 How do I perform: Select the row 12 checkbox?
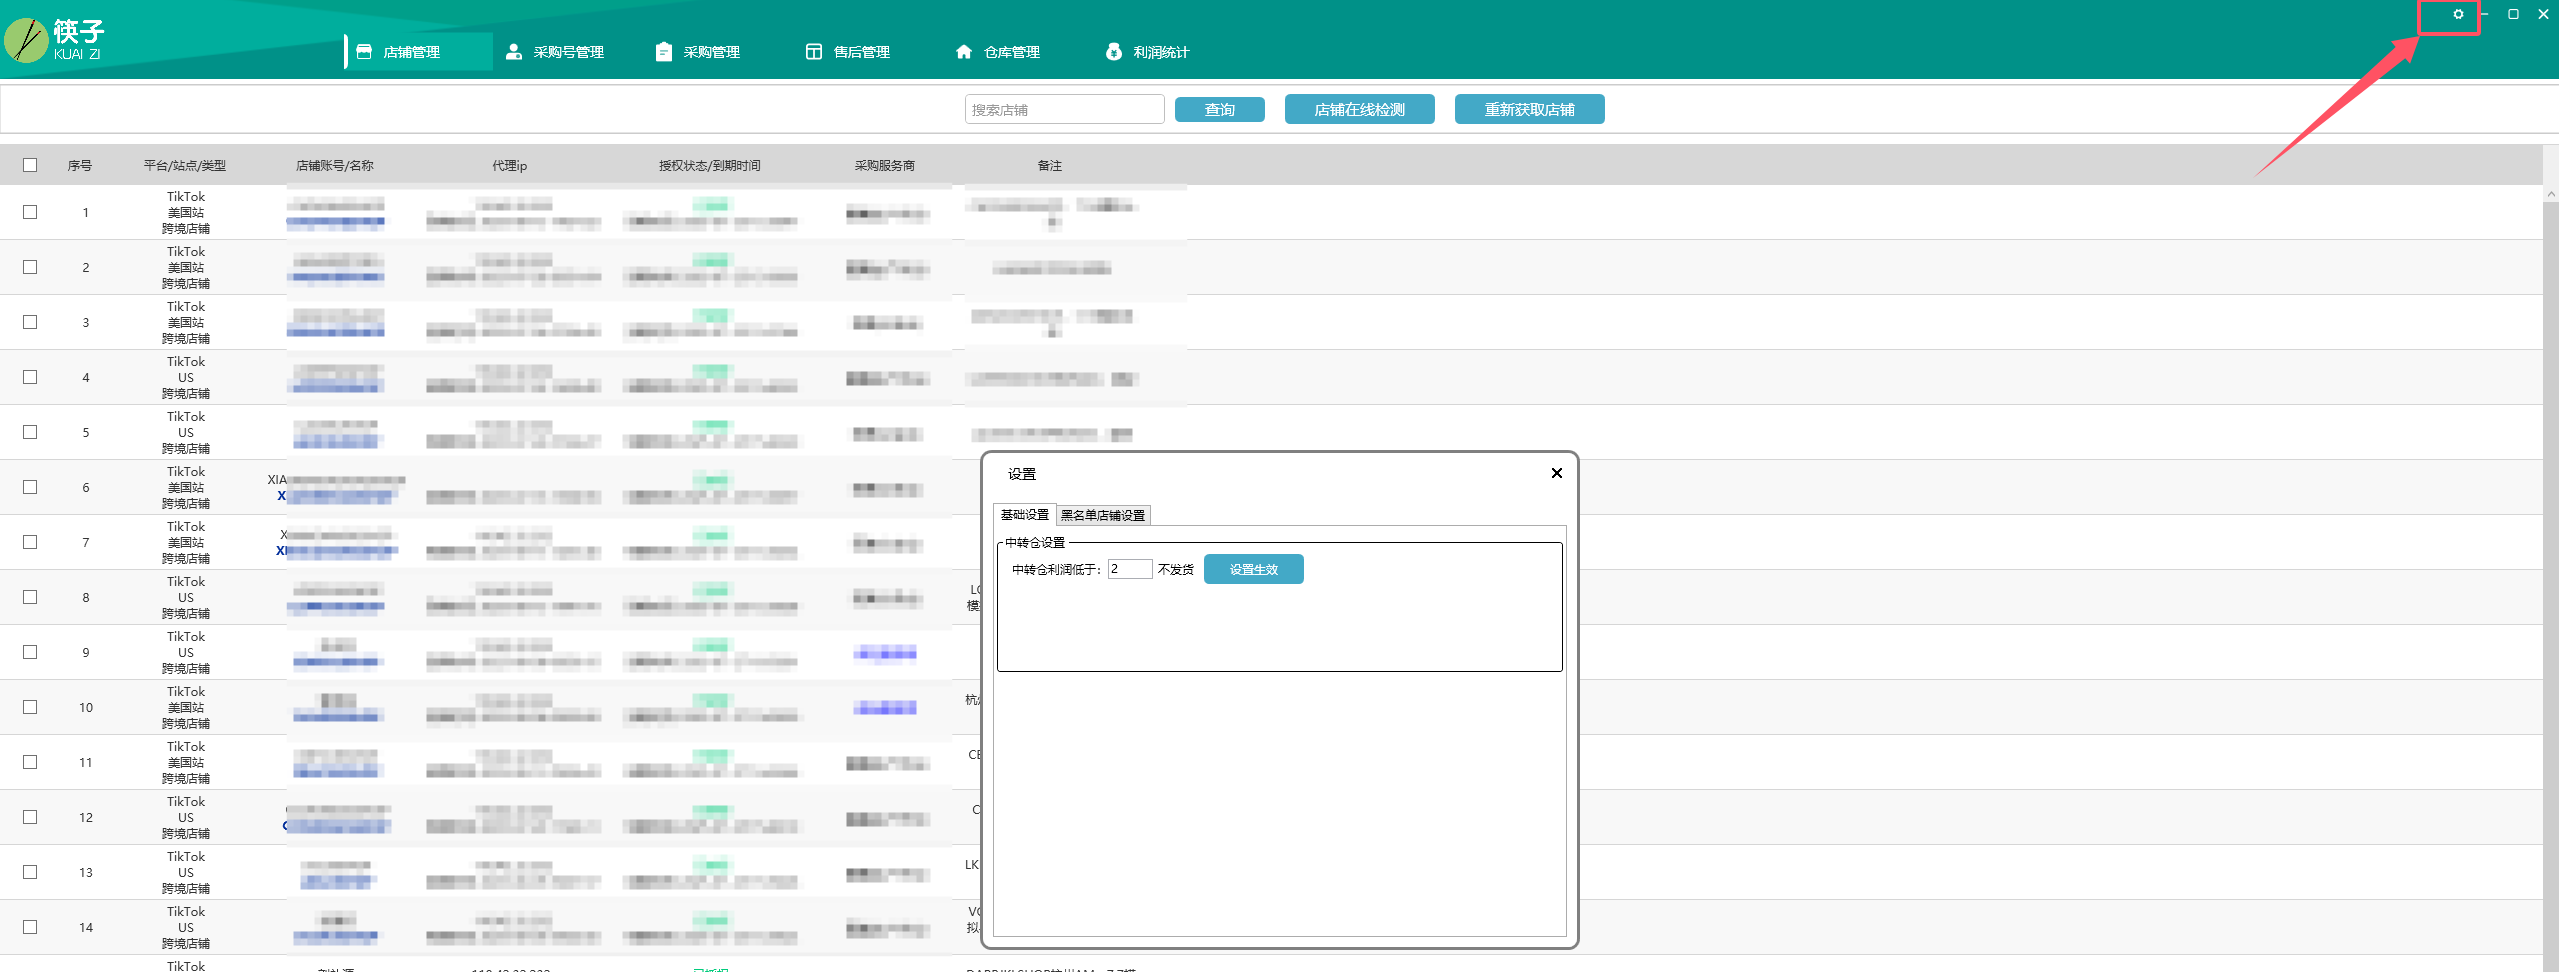pyautogui.click(x=30, y=817)
